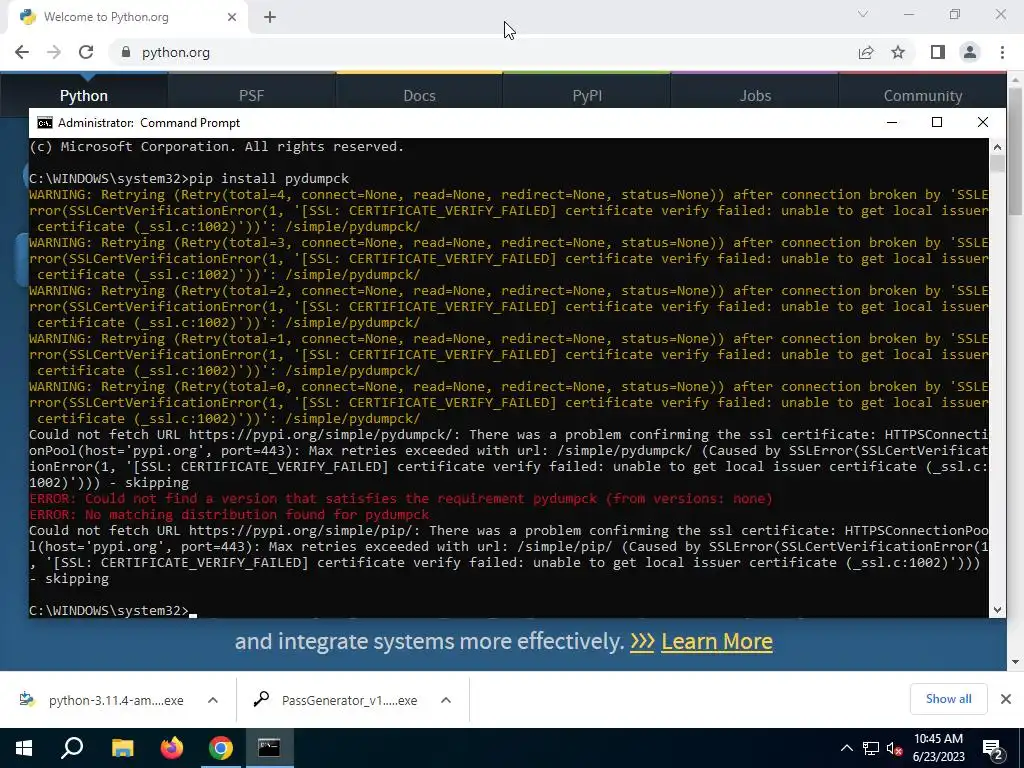
Task: Open the PyPI nav tab
Action: [587, 95]
